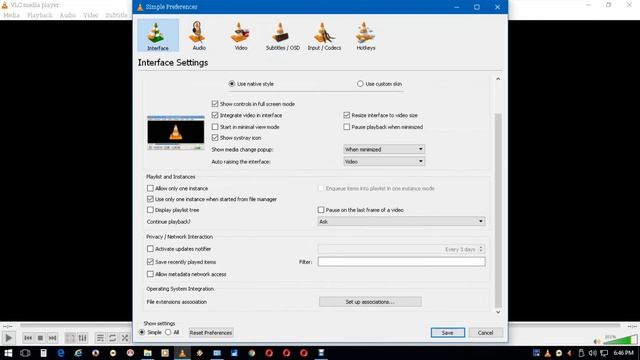Open the Video menu in VLC menu bar

click(91, 15)
